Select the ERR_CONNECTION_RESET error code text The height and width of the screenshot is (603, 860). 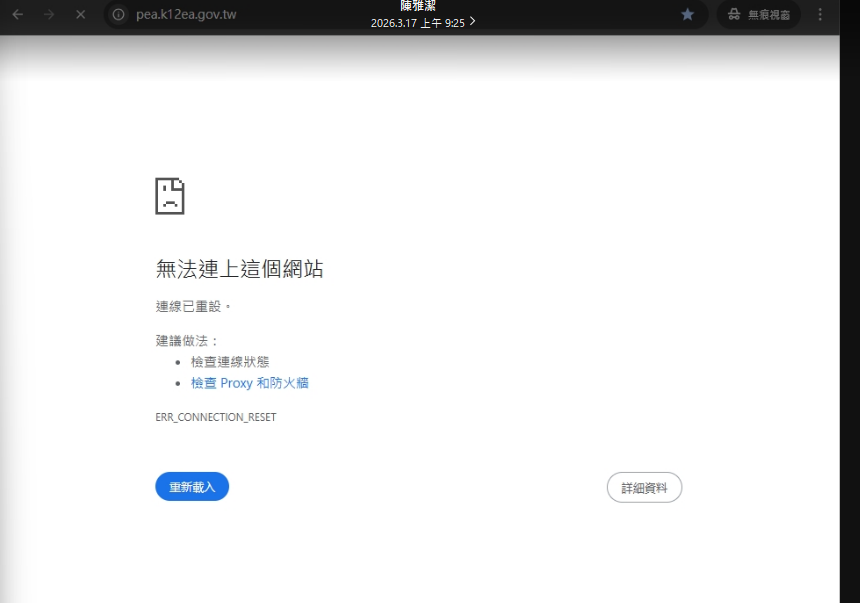(x=216, y=417)
